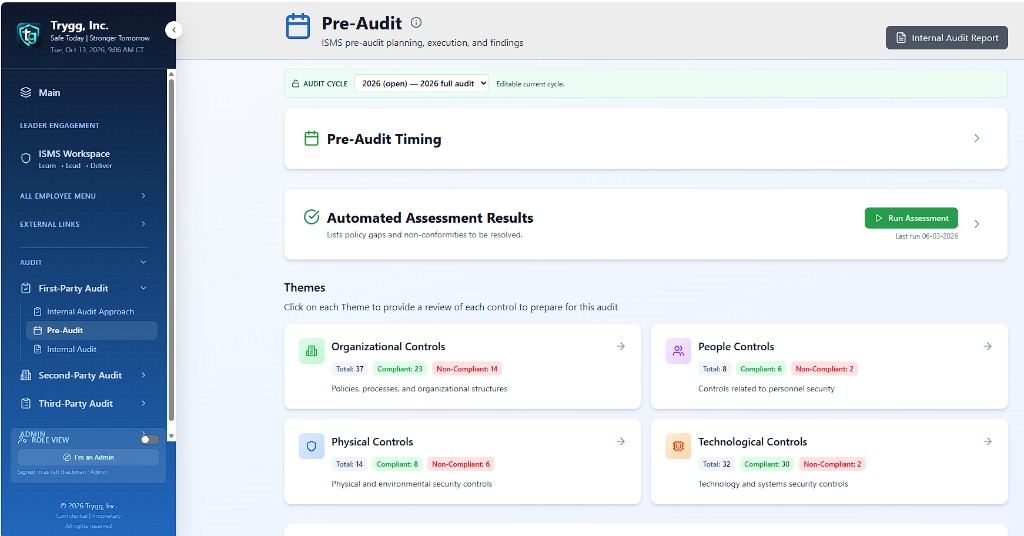The image size is (1024, 536).
Task: Click the Second-Party Audit building icon
Action: click(x=25, y=375)
